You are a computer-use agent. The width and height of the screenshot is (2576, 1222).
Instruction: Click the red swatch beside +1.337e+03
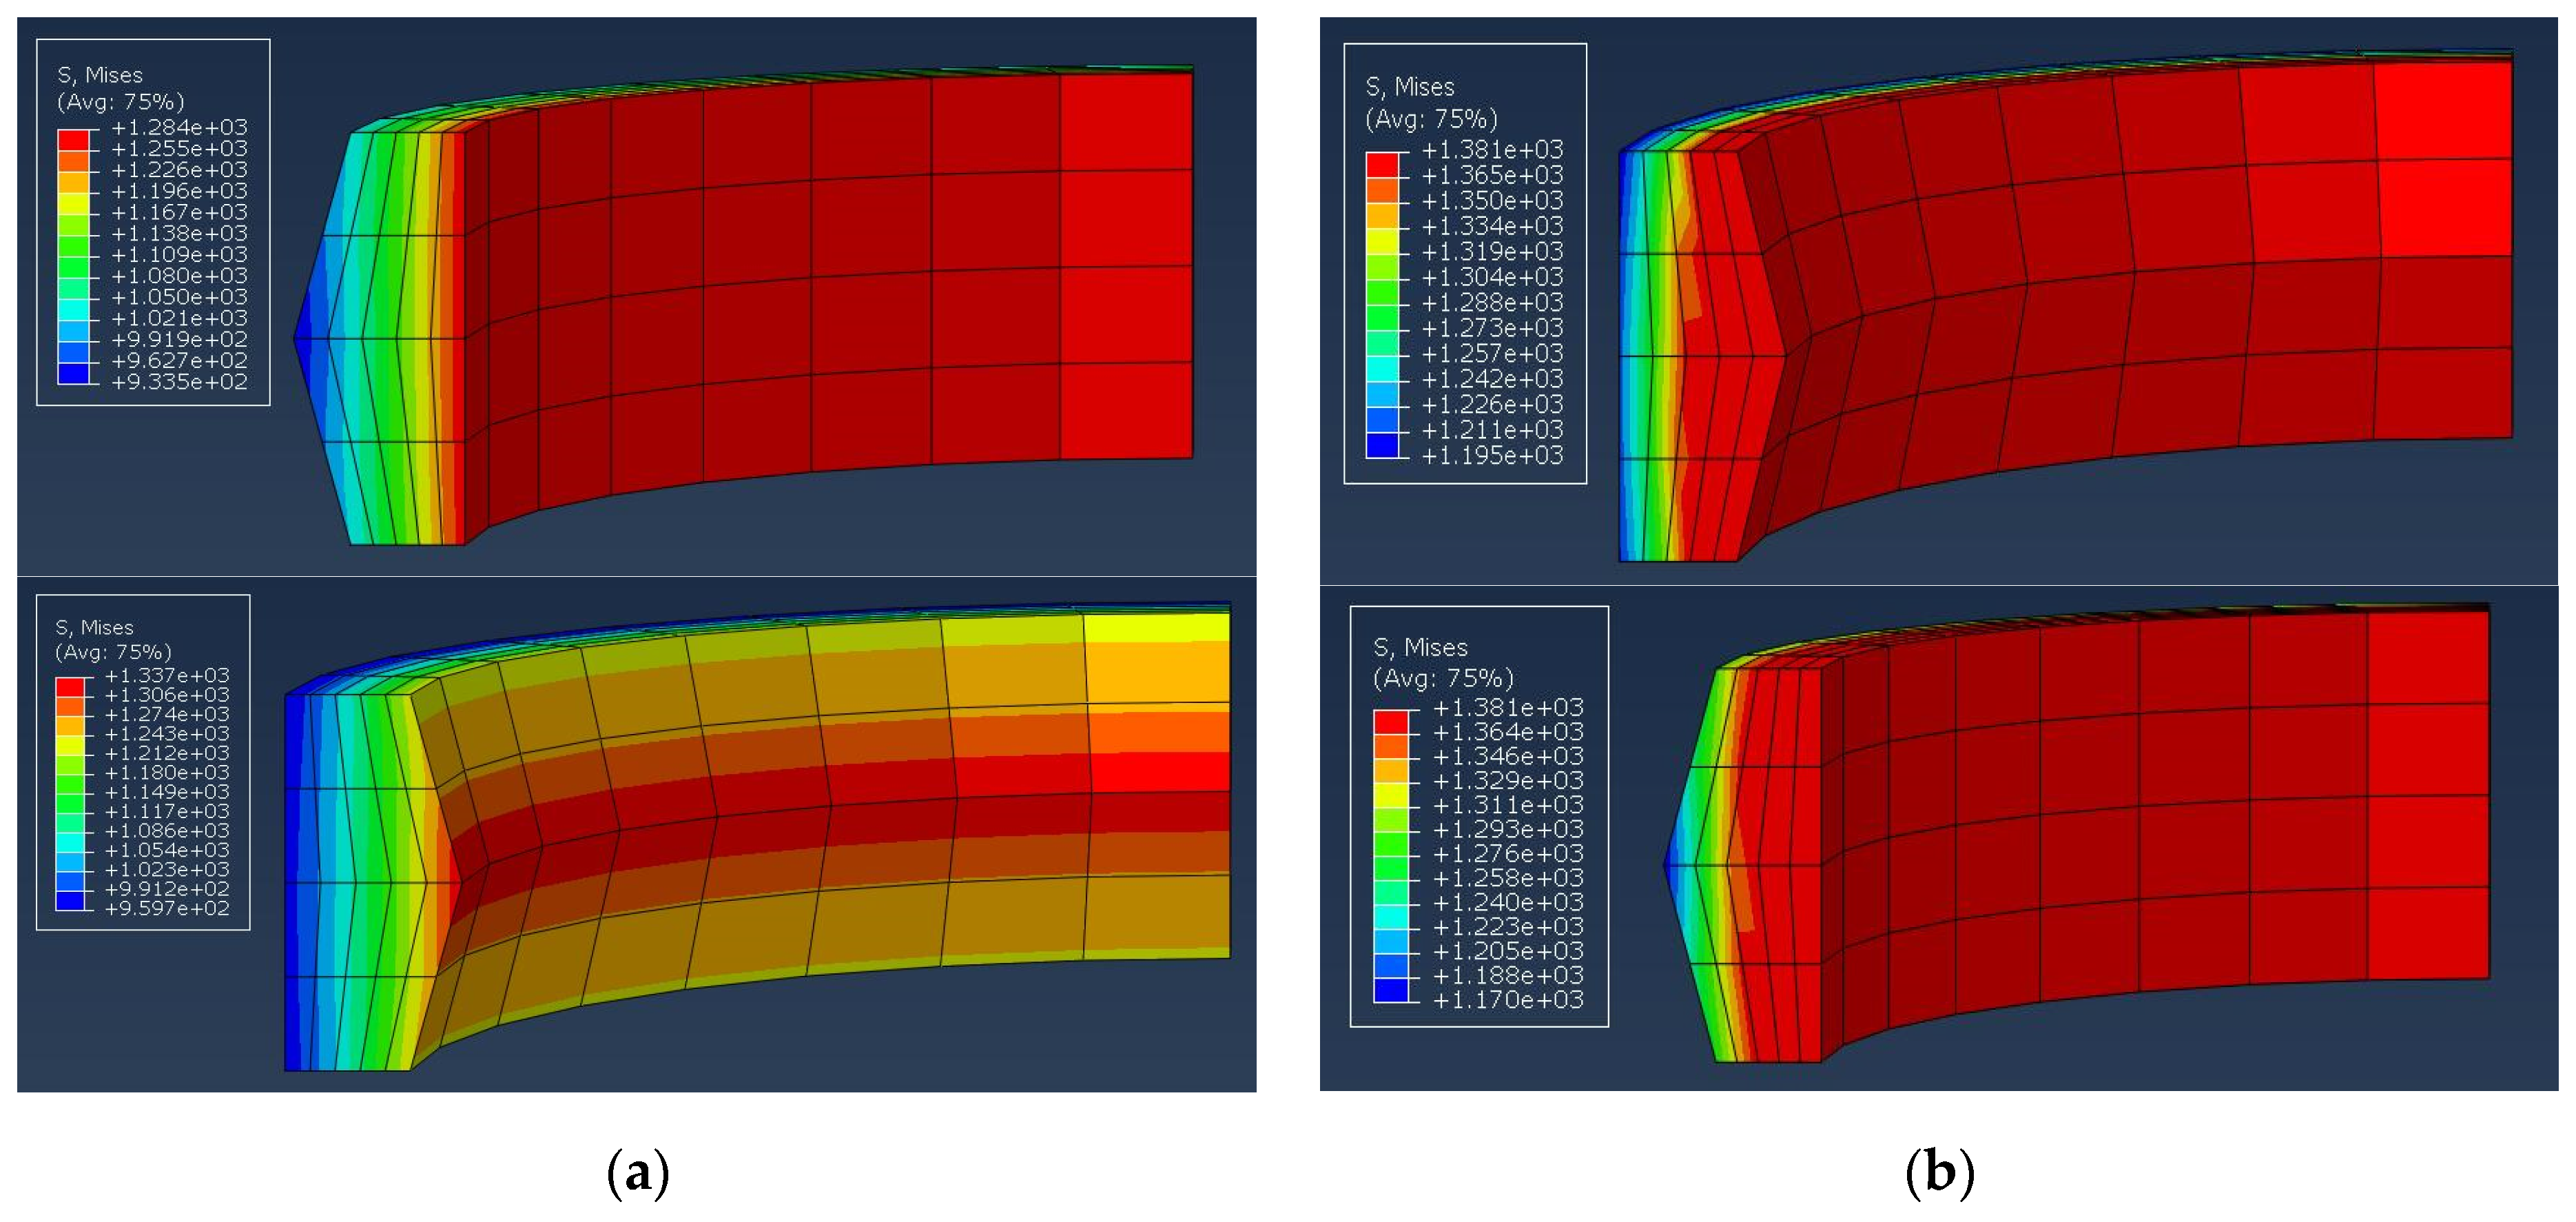[x=70, y=687]
